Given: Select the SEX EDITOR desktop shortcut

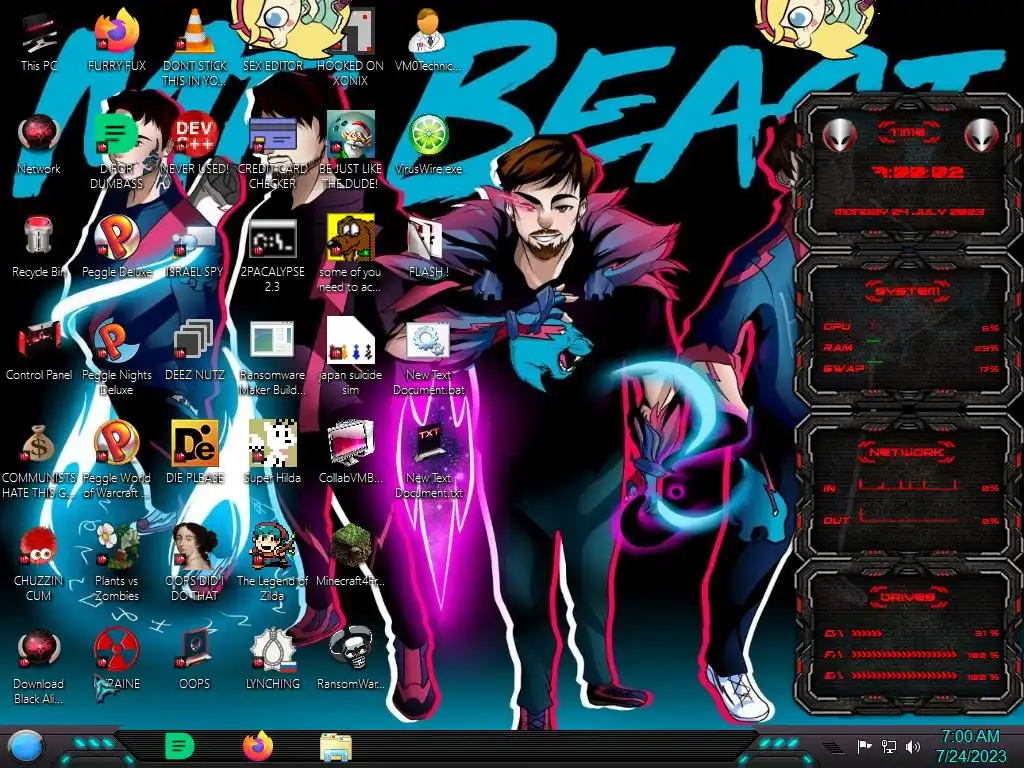Looking at the screenshot, I should 272,40.
